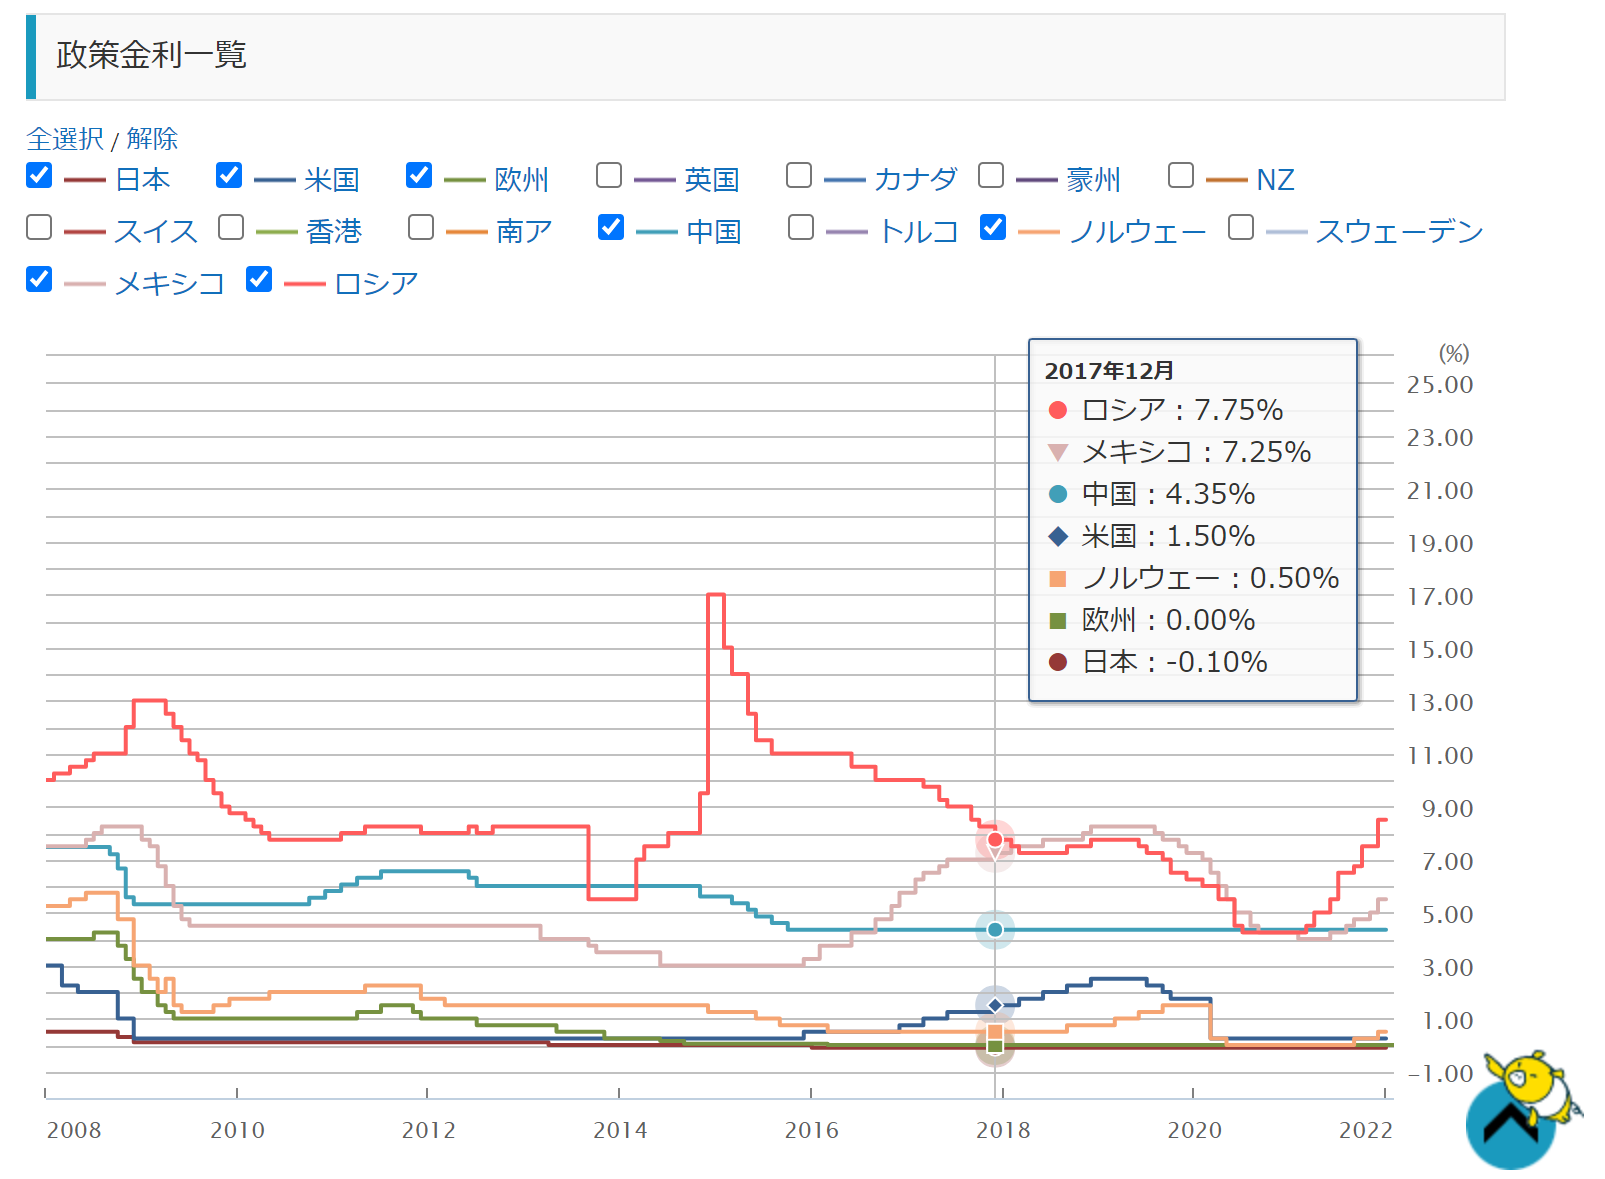
Task: Uncheck the 日本 checkbox
Action: 39,175
